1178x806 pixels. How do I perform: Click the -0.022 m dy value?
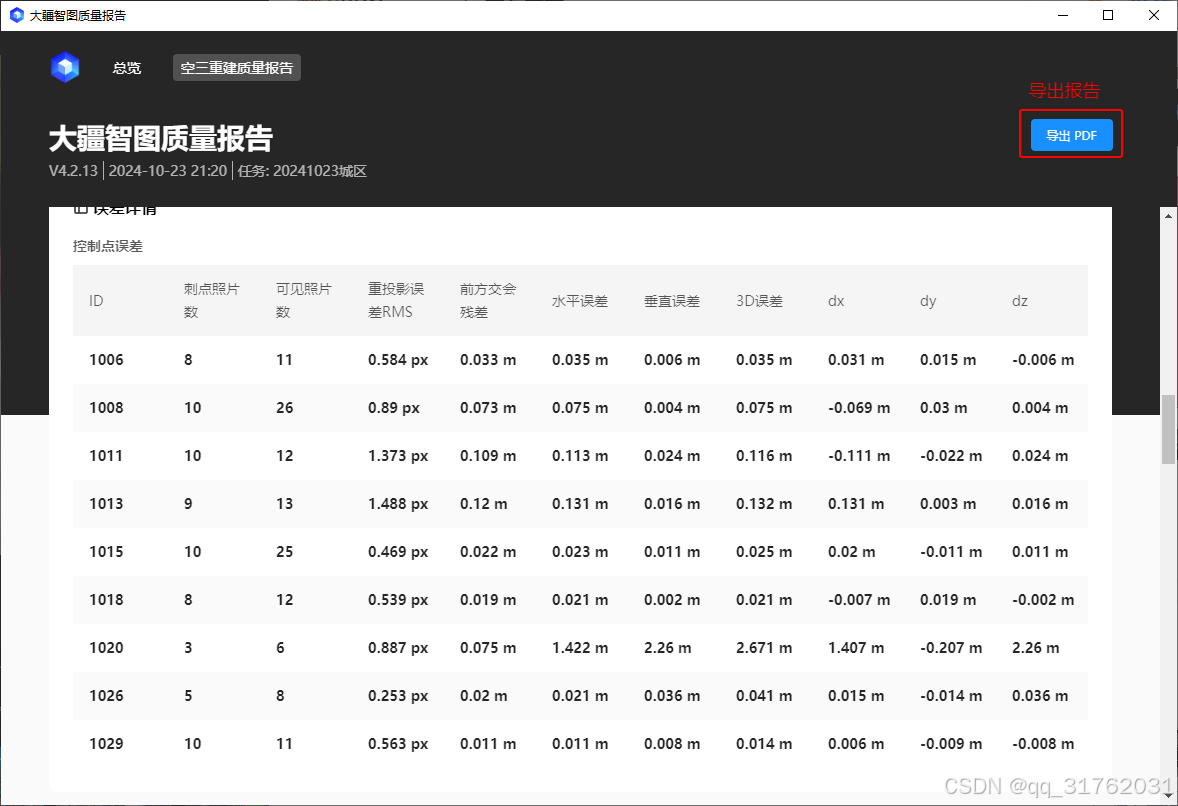click(951, 456)
